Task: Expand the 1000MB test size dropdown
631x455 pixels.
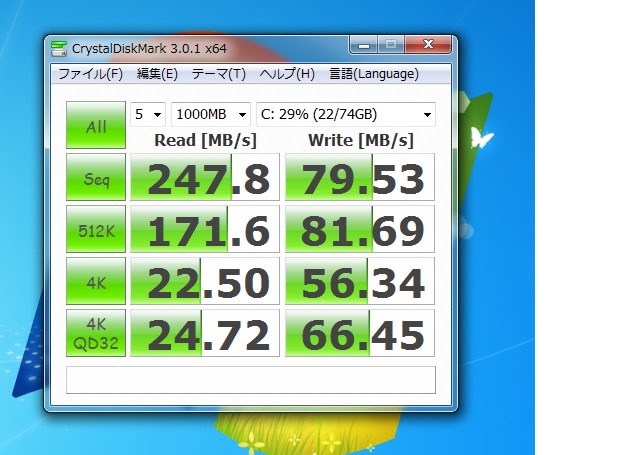Action: point(211,114)
